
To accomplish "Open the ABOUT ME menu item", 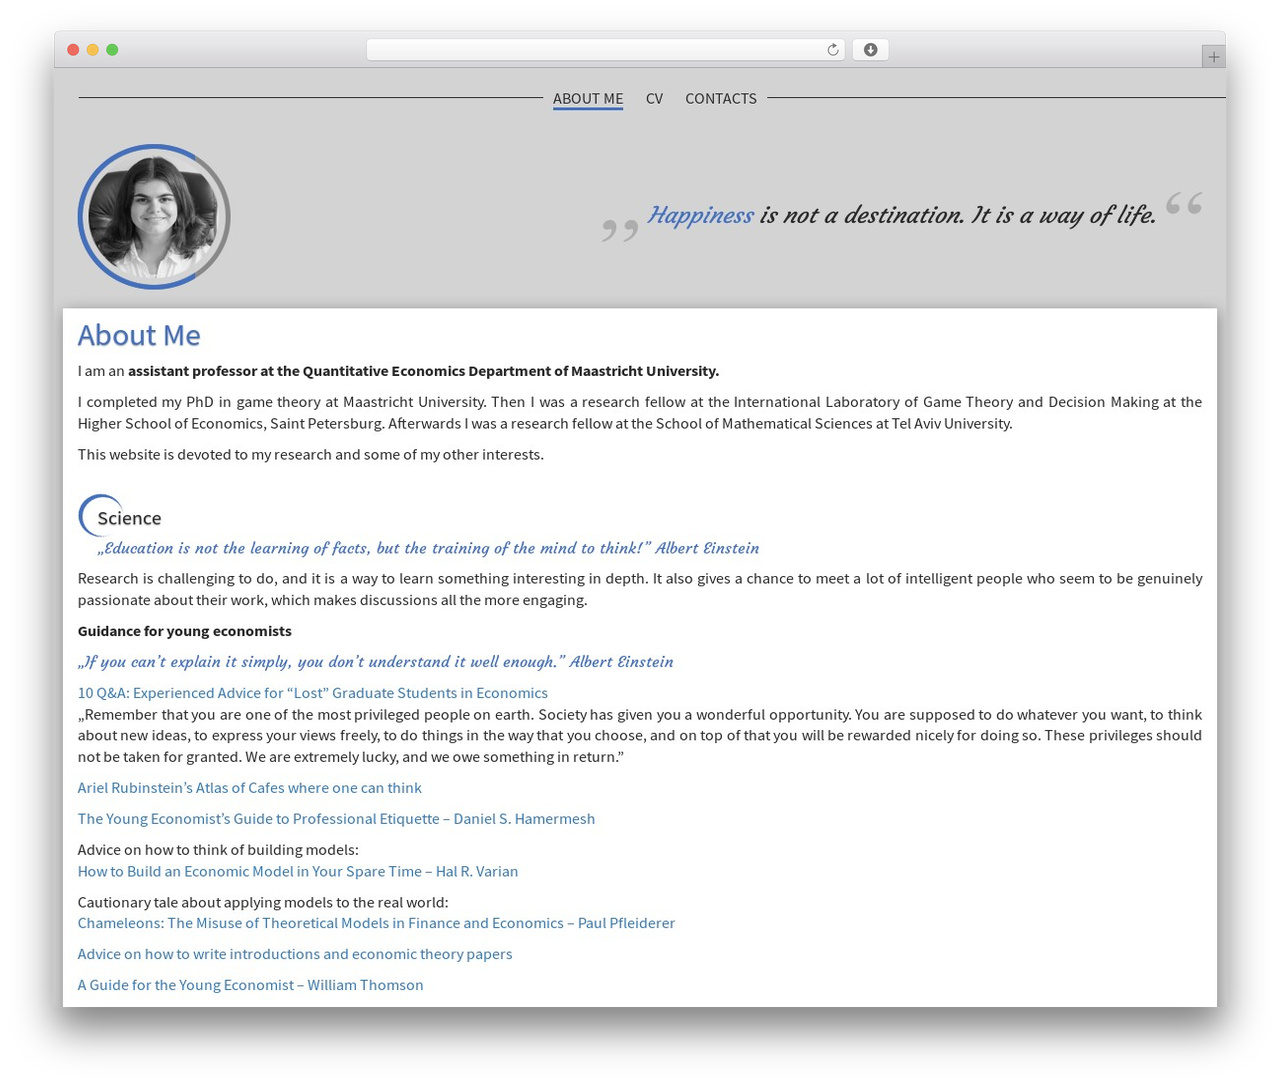I will pos(588,98).
